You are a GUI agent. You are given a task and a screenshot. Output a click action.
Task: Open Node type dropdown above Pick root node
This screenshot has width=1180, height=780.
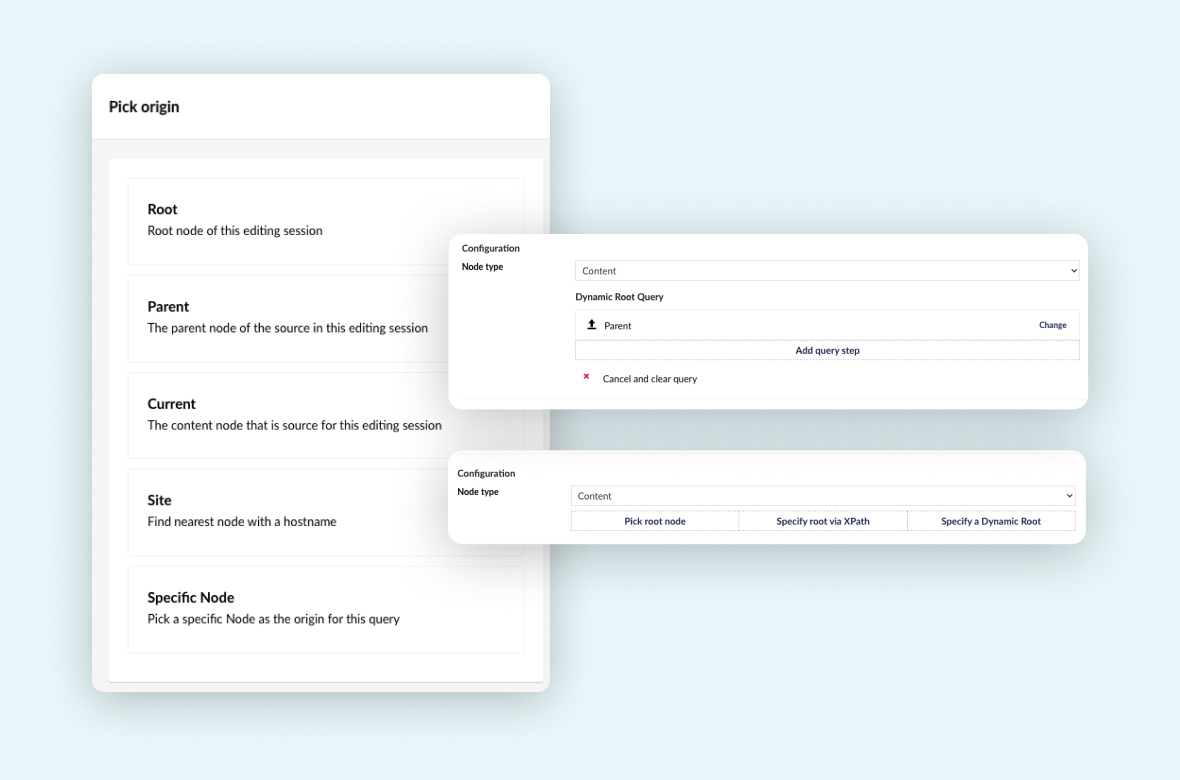point(822,496)
